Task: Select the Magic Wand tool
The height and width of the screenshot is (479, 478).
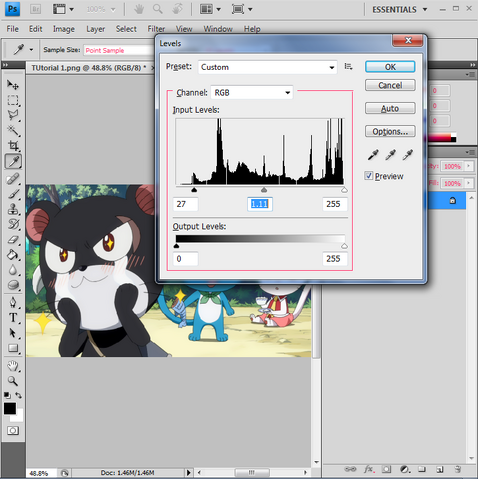Action: pos(13,130)
